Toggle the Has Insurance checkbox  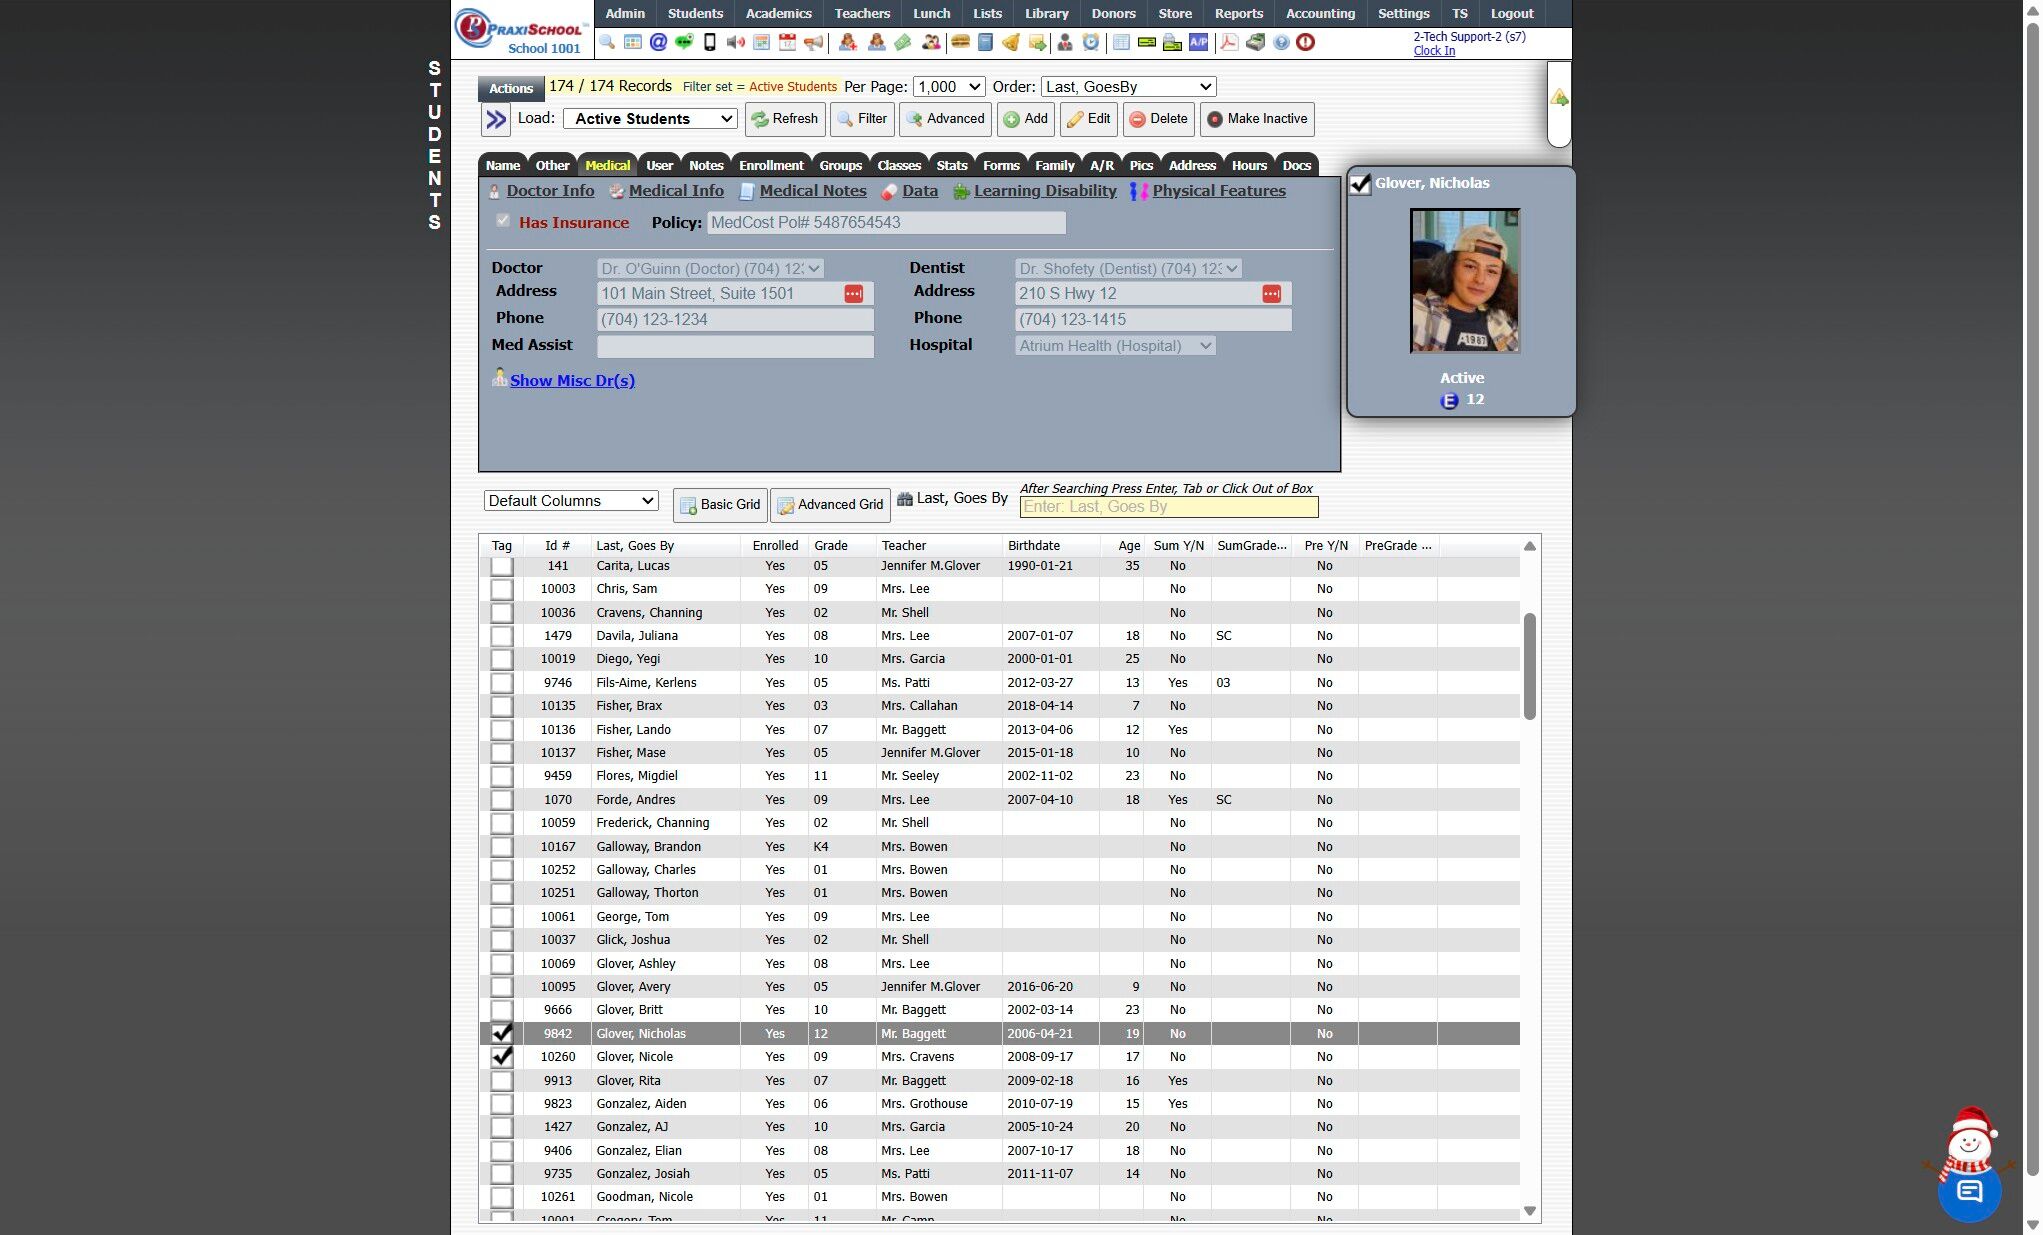[x=503, y=221]
